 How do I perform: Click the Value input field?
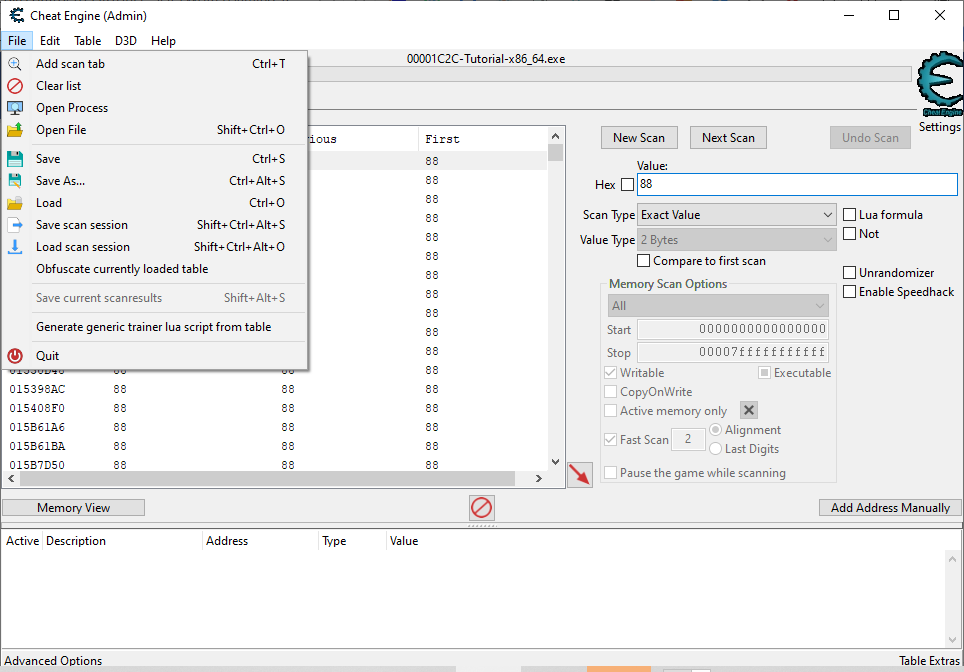(796, 185)
